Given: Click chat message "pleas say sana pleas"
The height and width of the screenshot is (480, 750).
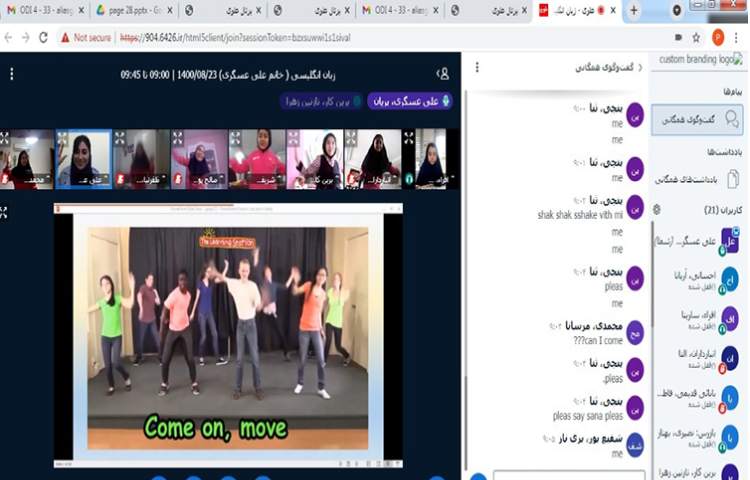Looking at the screenshot, I should (x=588, y=416).
